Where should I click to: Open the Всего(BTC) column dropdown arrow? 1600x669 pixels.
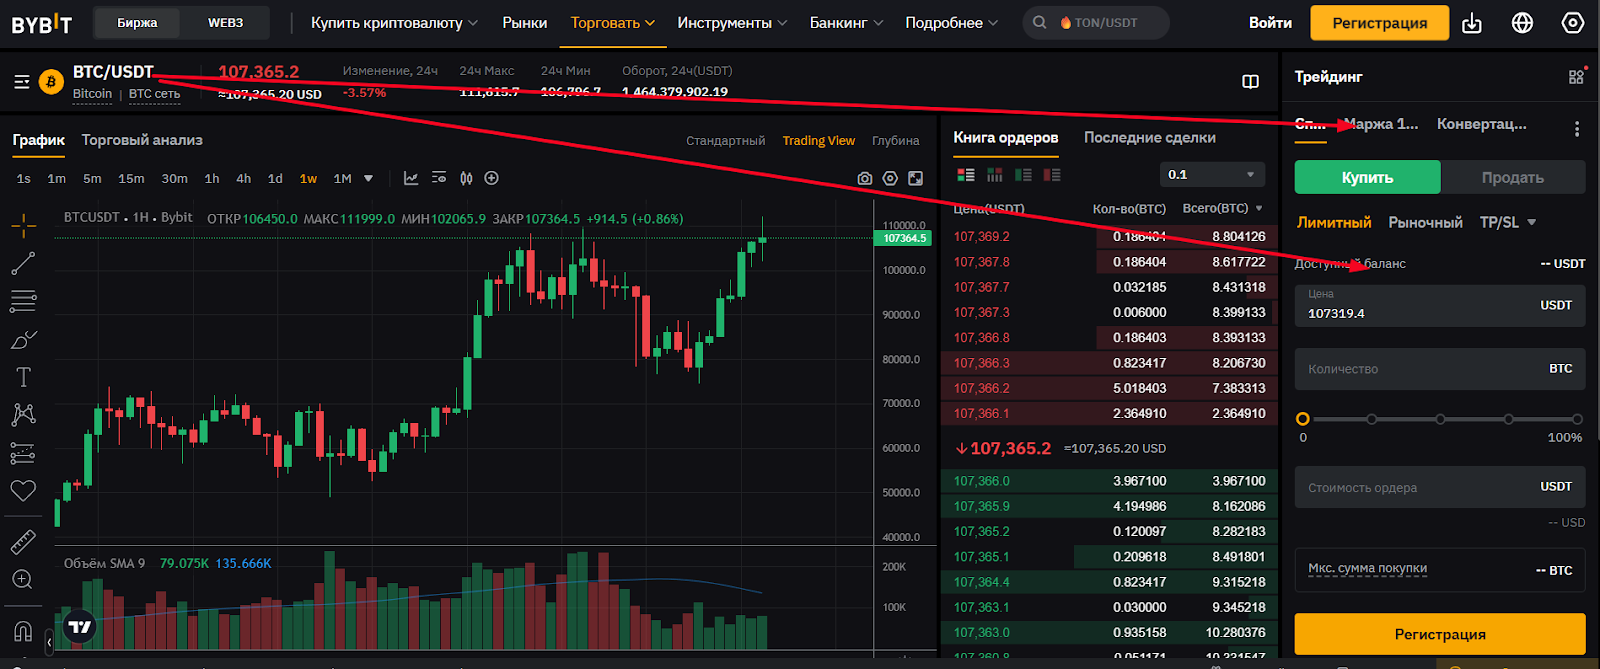click(1259, 208)
